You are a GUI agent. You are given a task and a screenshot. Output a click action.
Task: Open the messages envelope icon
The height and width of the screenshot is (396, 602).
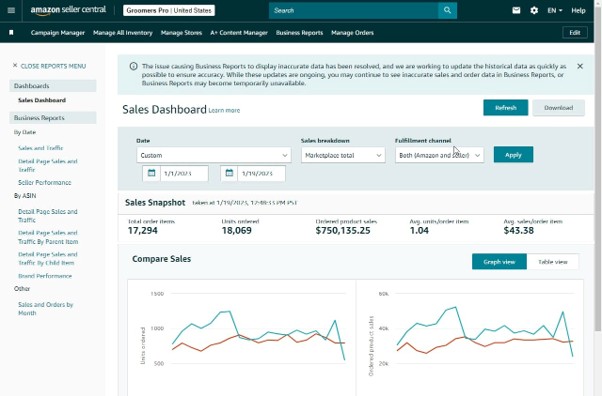pyautogui.click(x=516, y=10)
